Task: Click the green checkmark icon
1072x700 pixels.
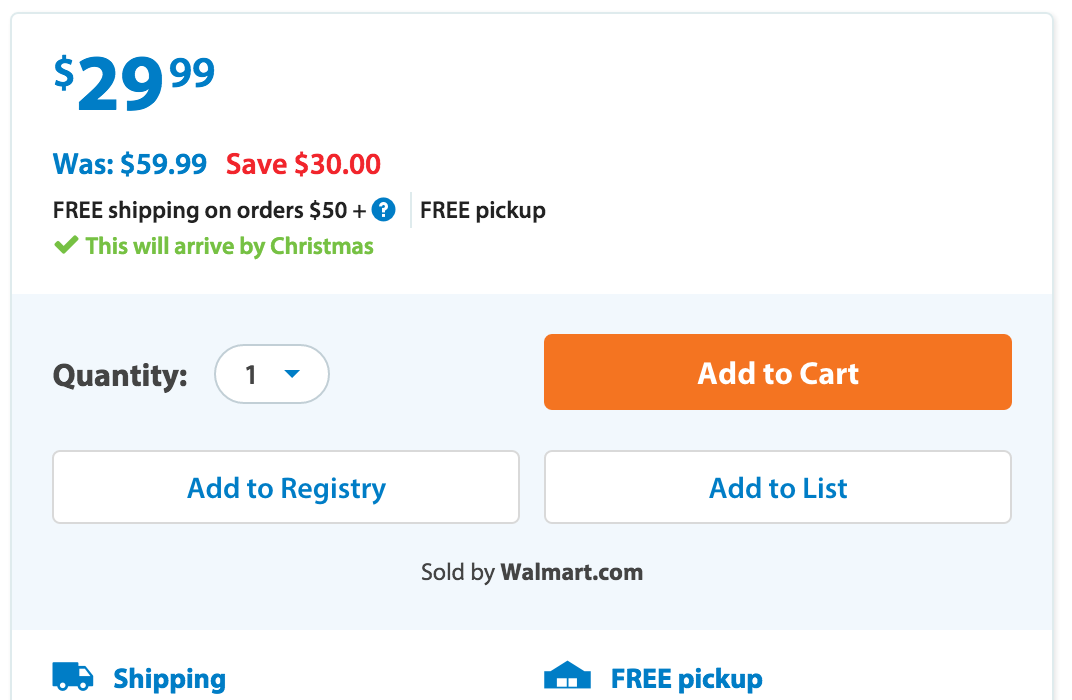Action: (x=66, y=245)
